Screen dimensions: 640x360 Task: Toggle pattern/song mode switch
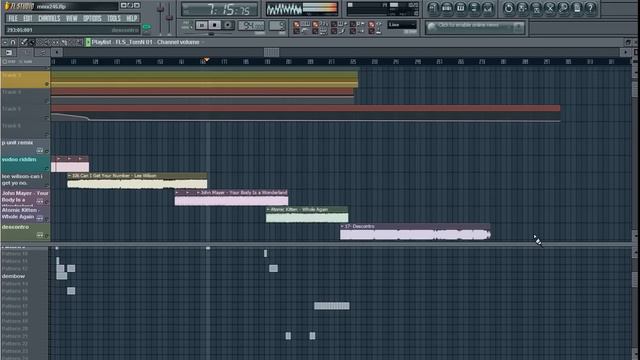pyautogui.click(x=186, y=25)
